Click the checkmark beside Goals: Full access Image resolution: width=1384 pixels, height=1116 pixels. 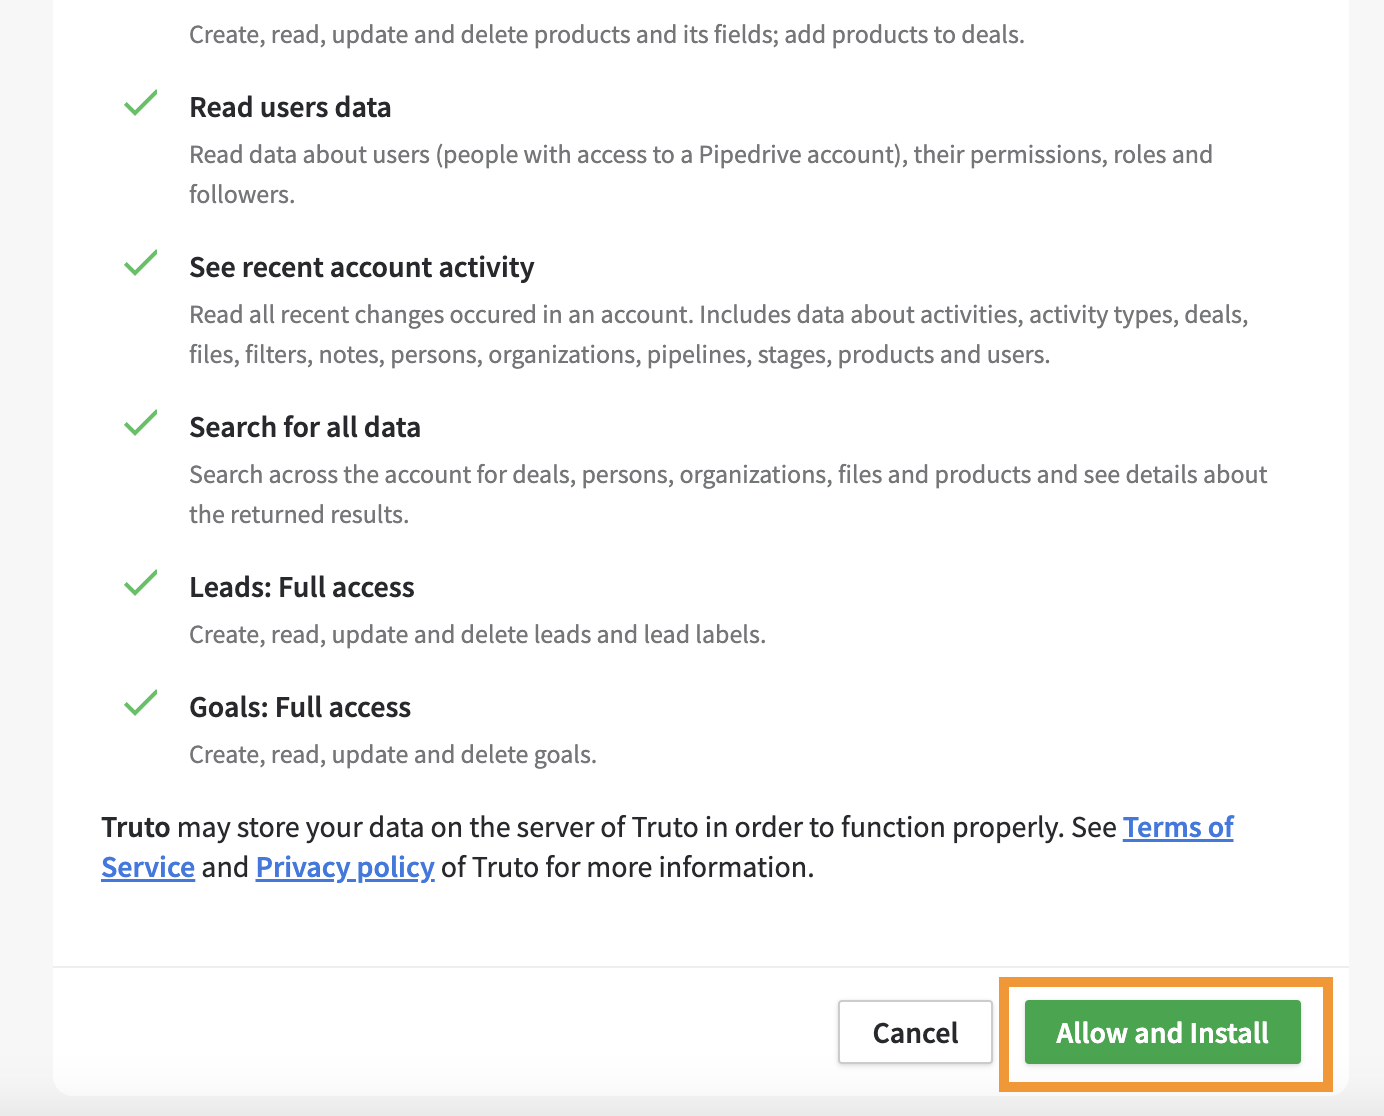pyautogui.click(x=141, y=703)
